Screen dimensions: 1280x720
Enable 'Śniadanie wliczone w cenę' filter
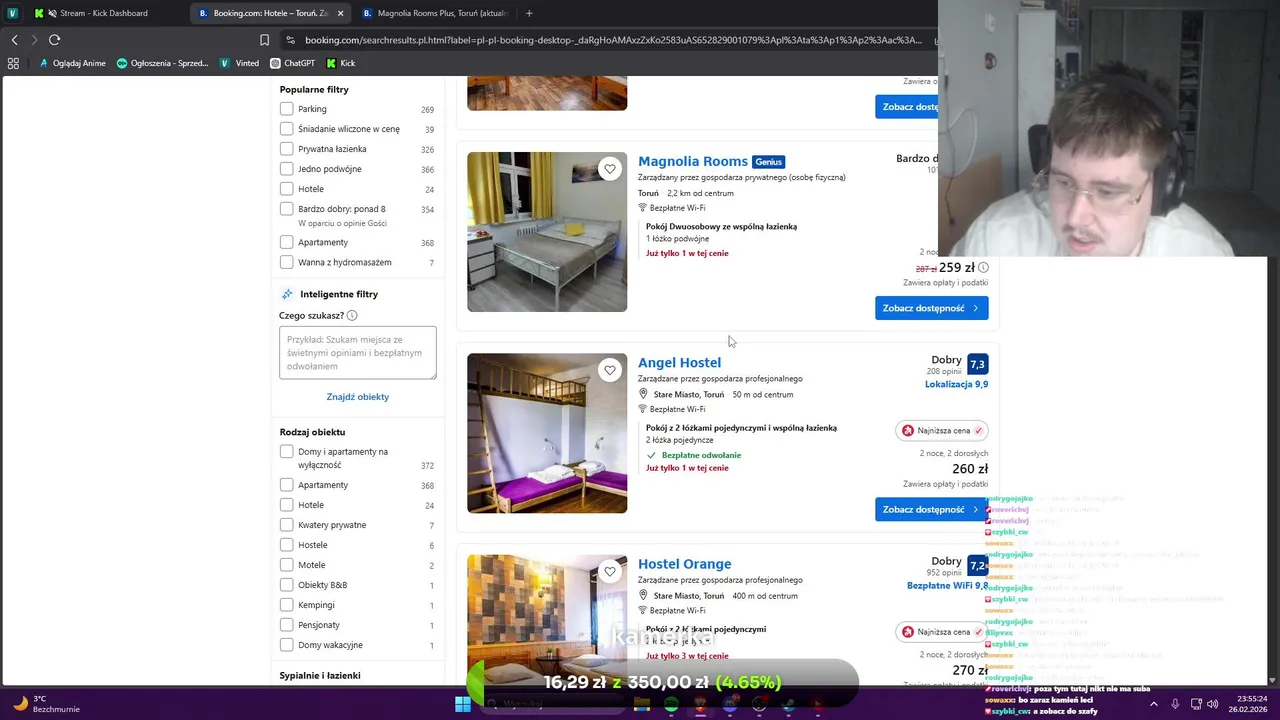click(287, 129)
